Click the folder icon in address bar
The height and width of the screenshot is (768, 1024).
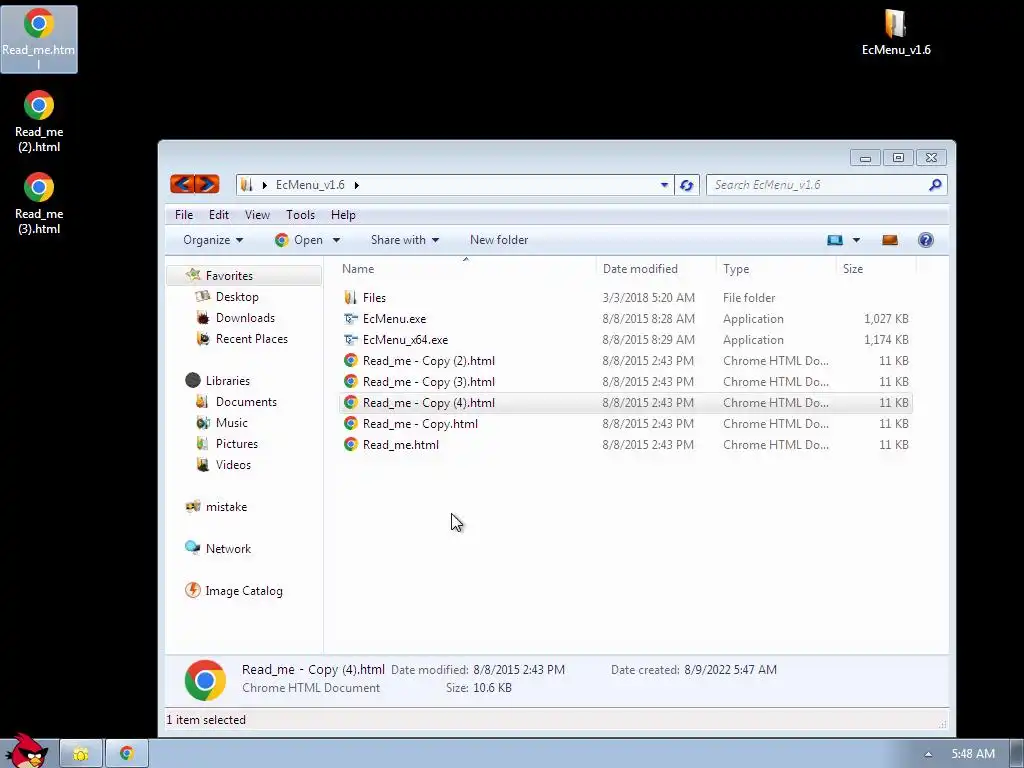pyautogui.click(x=246, y=185)
